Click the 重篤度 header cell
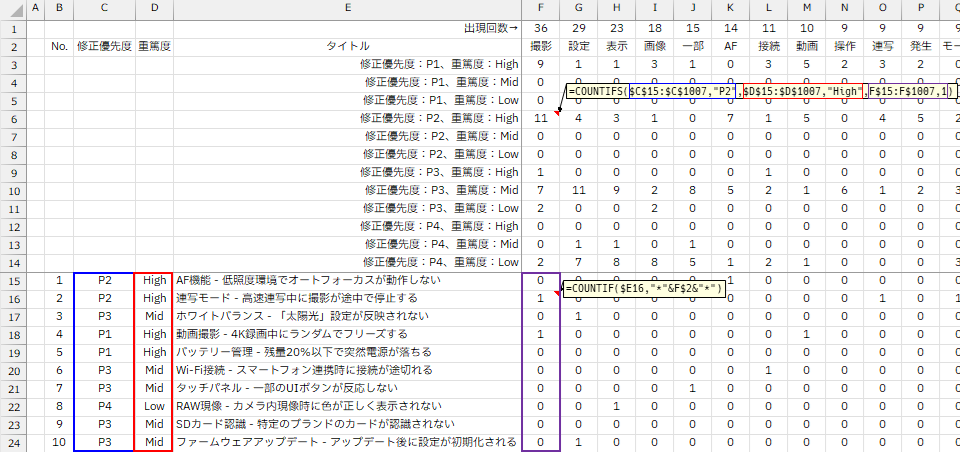This screenshot has height=452, width=960. point(154,47)
